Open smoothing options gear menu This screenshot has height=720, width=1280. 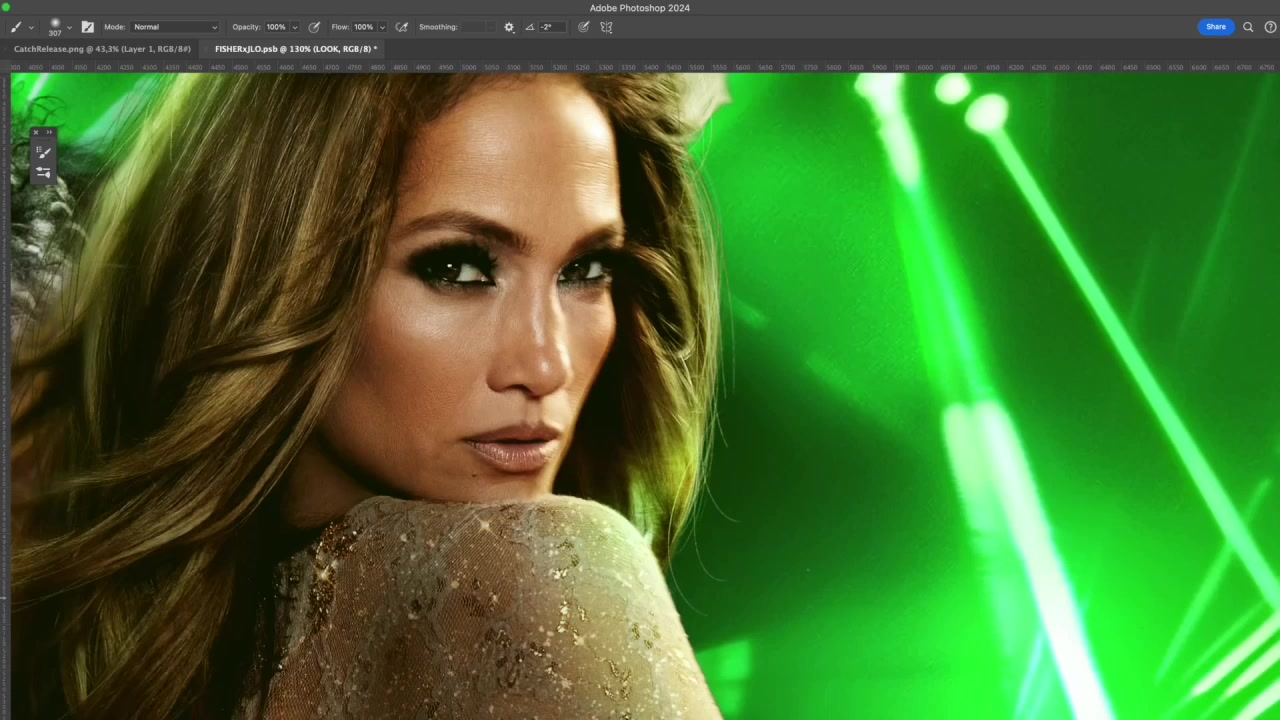tap(509, 27)
